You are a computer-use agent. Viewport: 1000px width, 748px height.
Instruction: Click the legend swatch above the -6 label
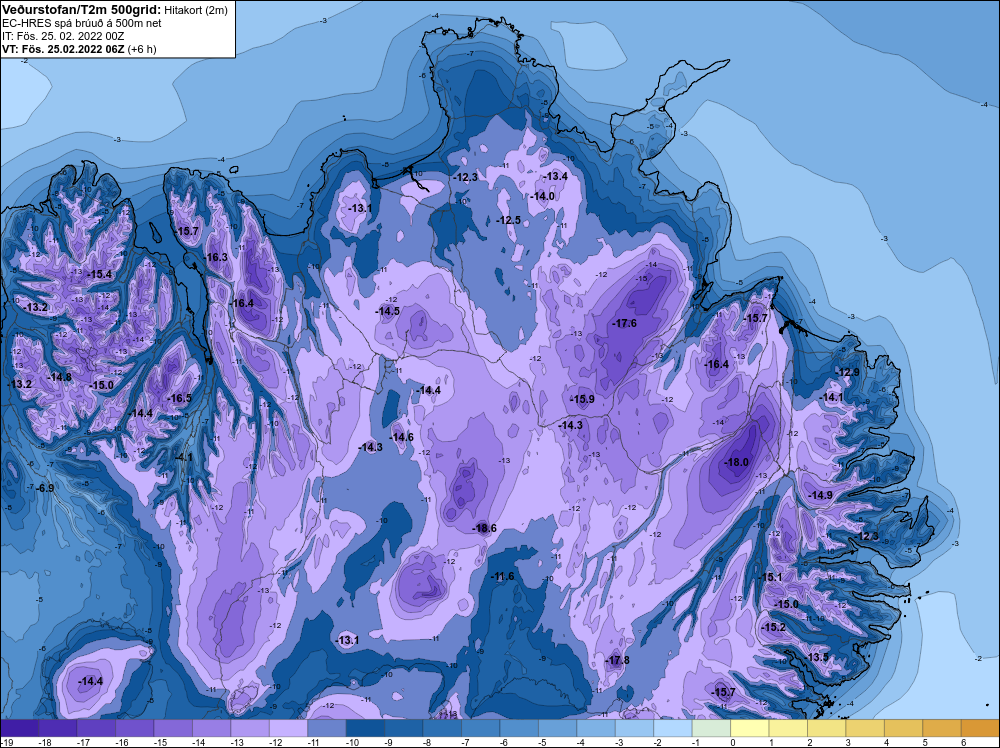(519, 728)
